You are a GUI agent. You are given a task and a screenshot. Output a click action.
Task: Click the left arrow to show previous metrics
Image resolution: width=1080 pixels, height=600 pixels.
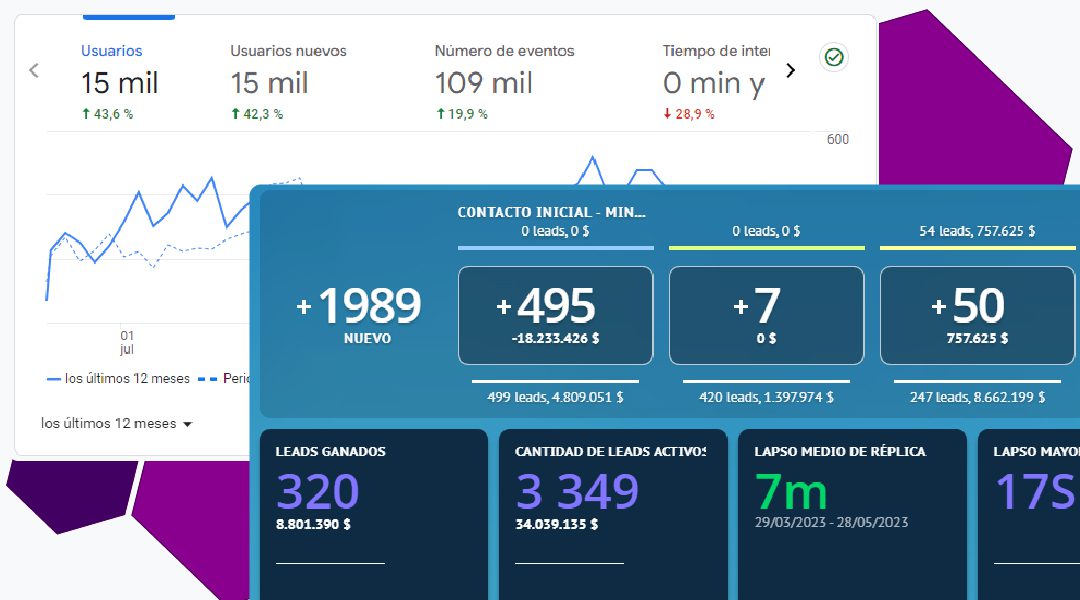point(34,70)
